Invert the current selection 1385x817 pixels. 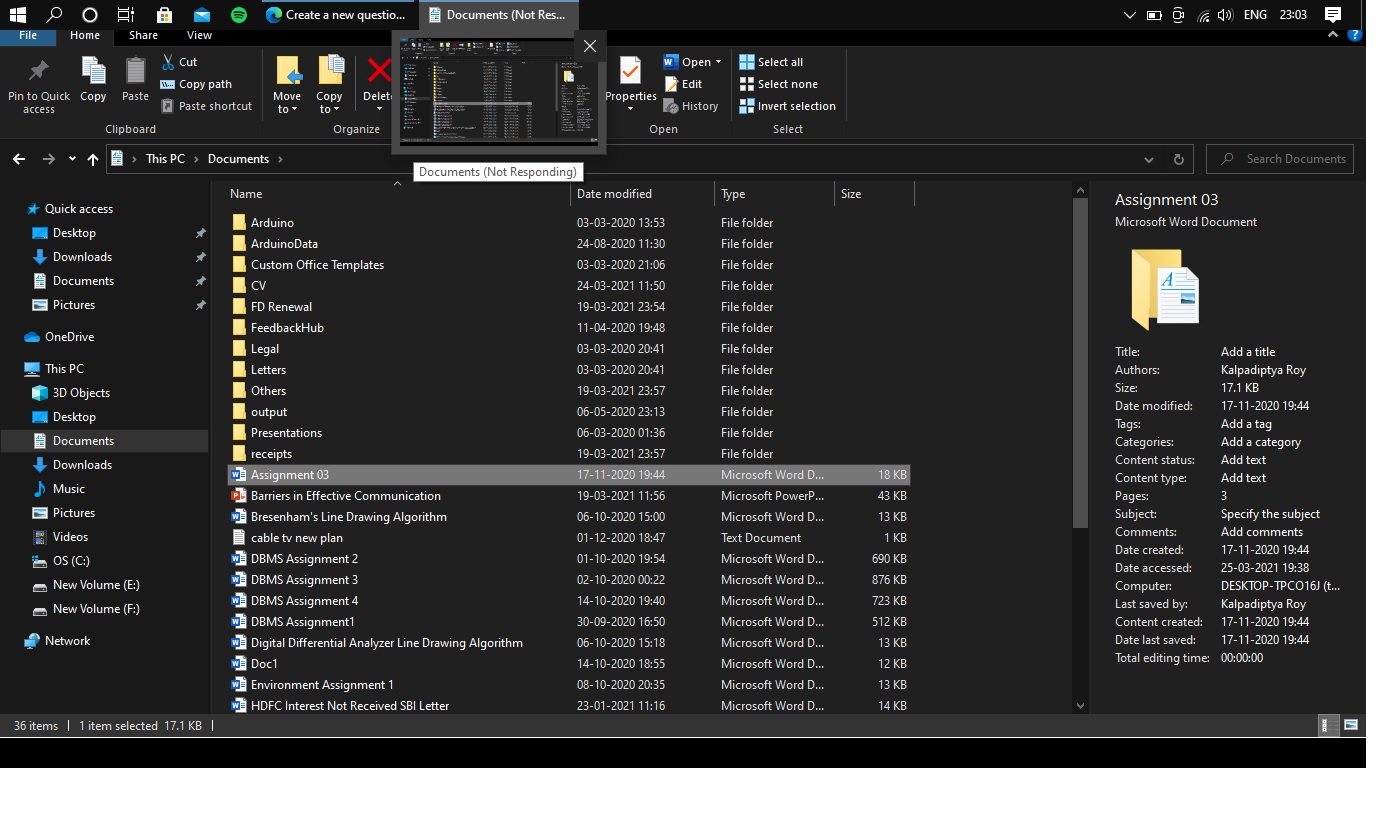pos(787,105)
